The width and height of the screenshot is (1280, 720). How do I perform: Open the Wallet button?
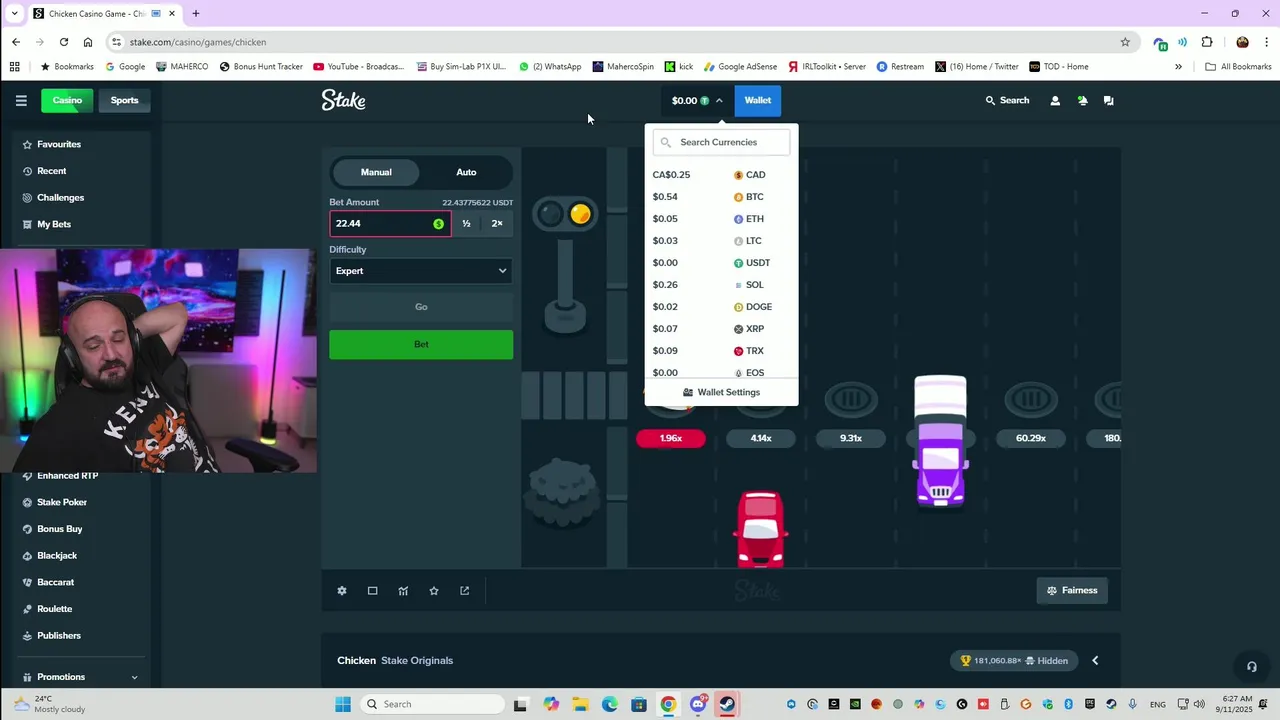click(x=758, y=100)
